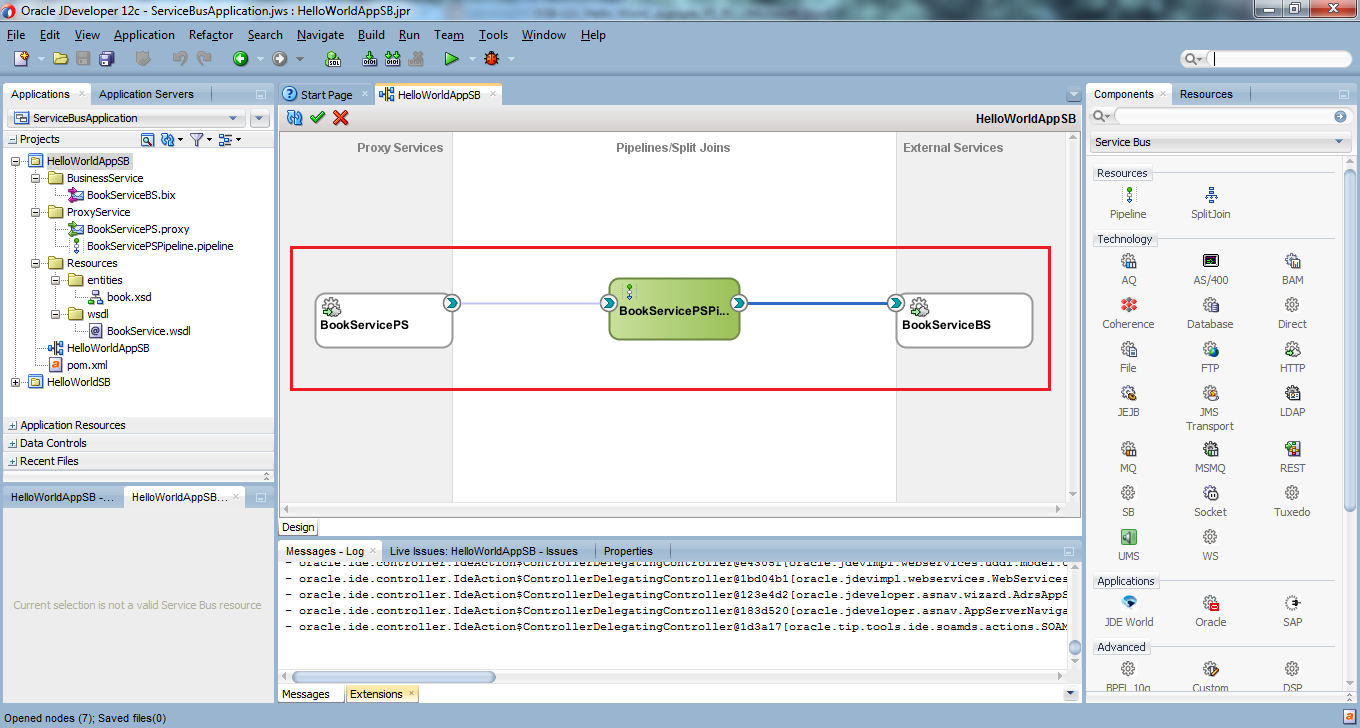The width and height of the screenshot is (1360, 728).
Task: Open the Team menu
Action: pyautogui.click(x=449, y=35)
